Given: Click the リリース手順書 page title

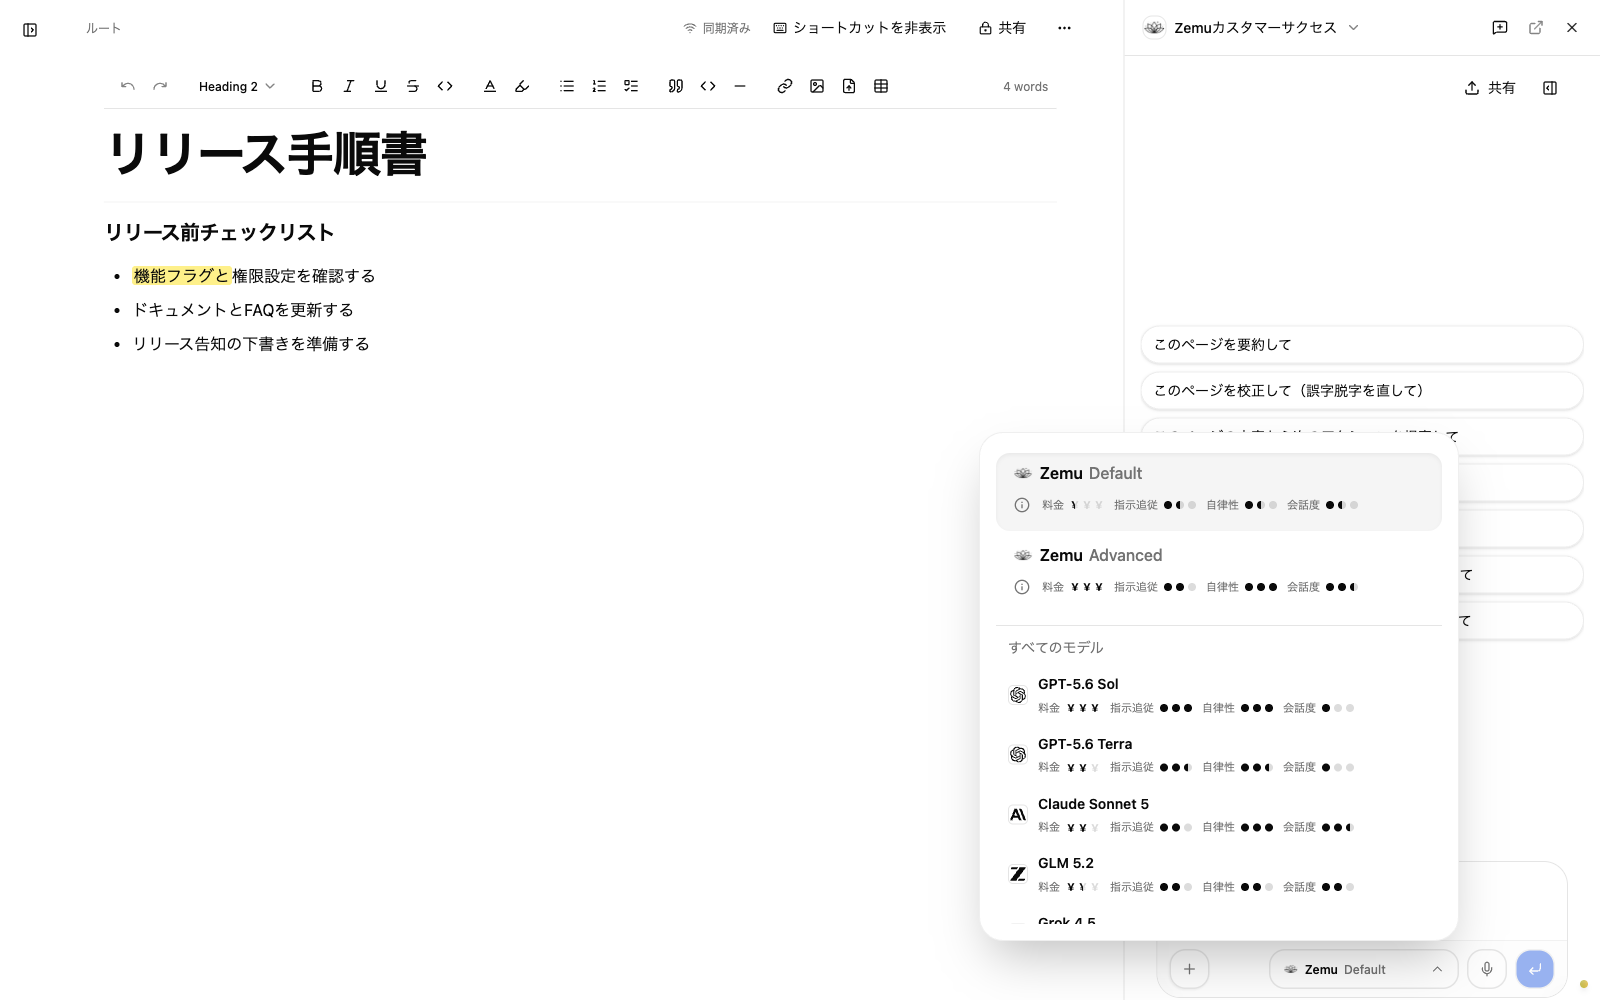Looking at the screenshot, I should point(267,154).
